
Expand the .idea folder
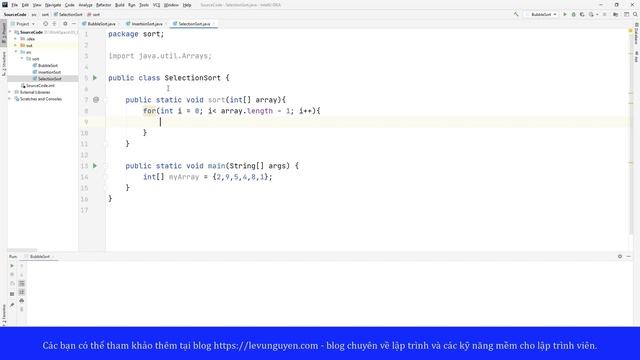(x=16, y=39)
